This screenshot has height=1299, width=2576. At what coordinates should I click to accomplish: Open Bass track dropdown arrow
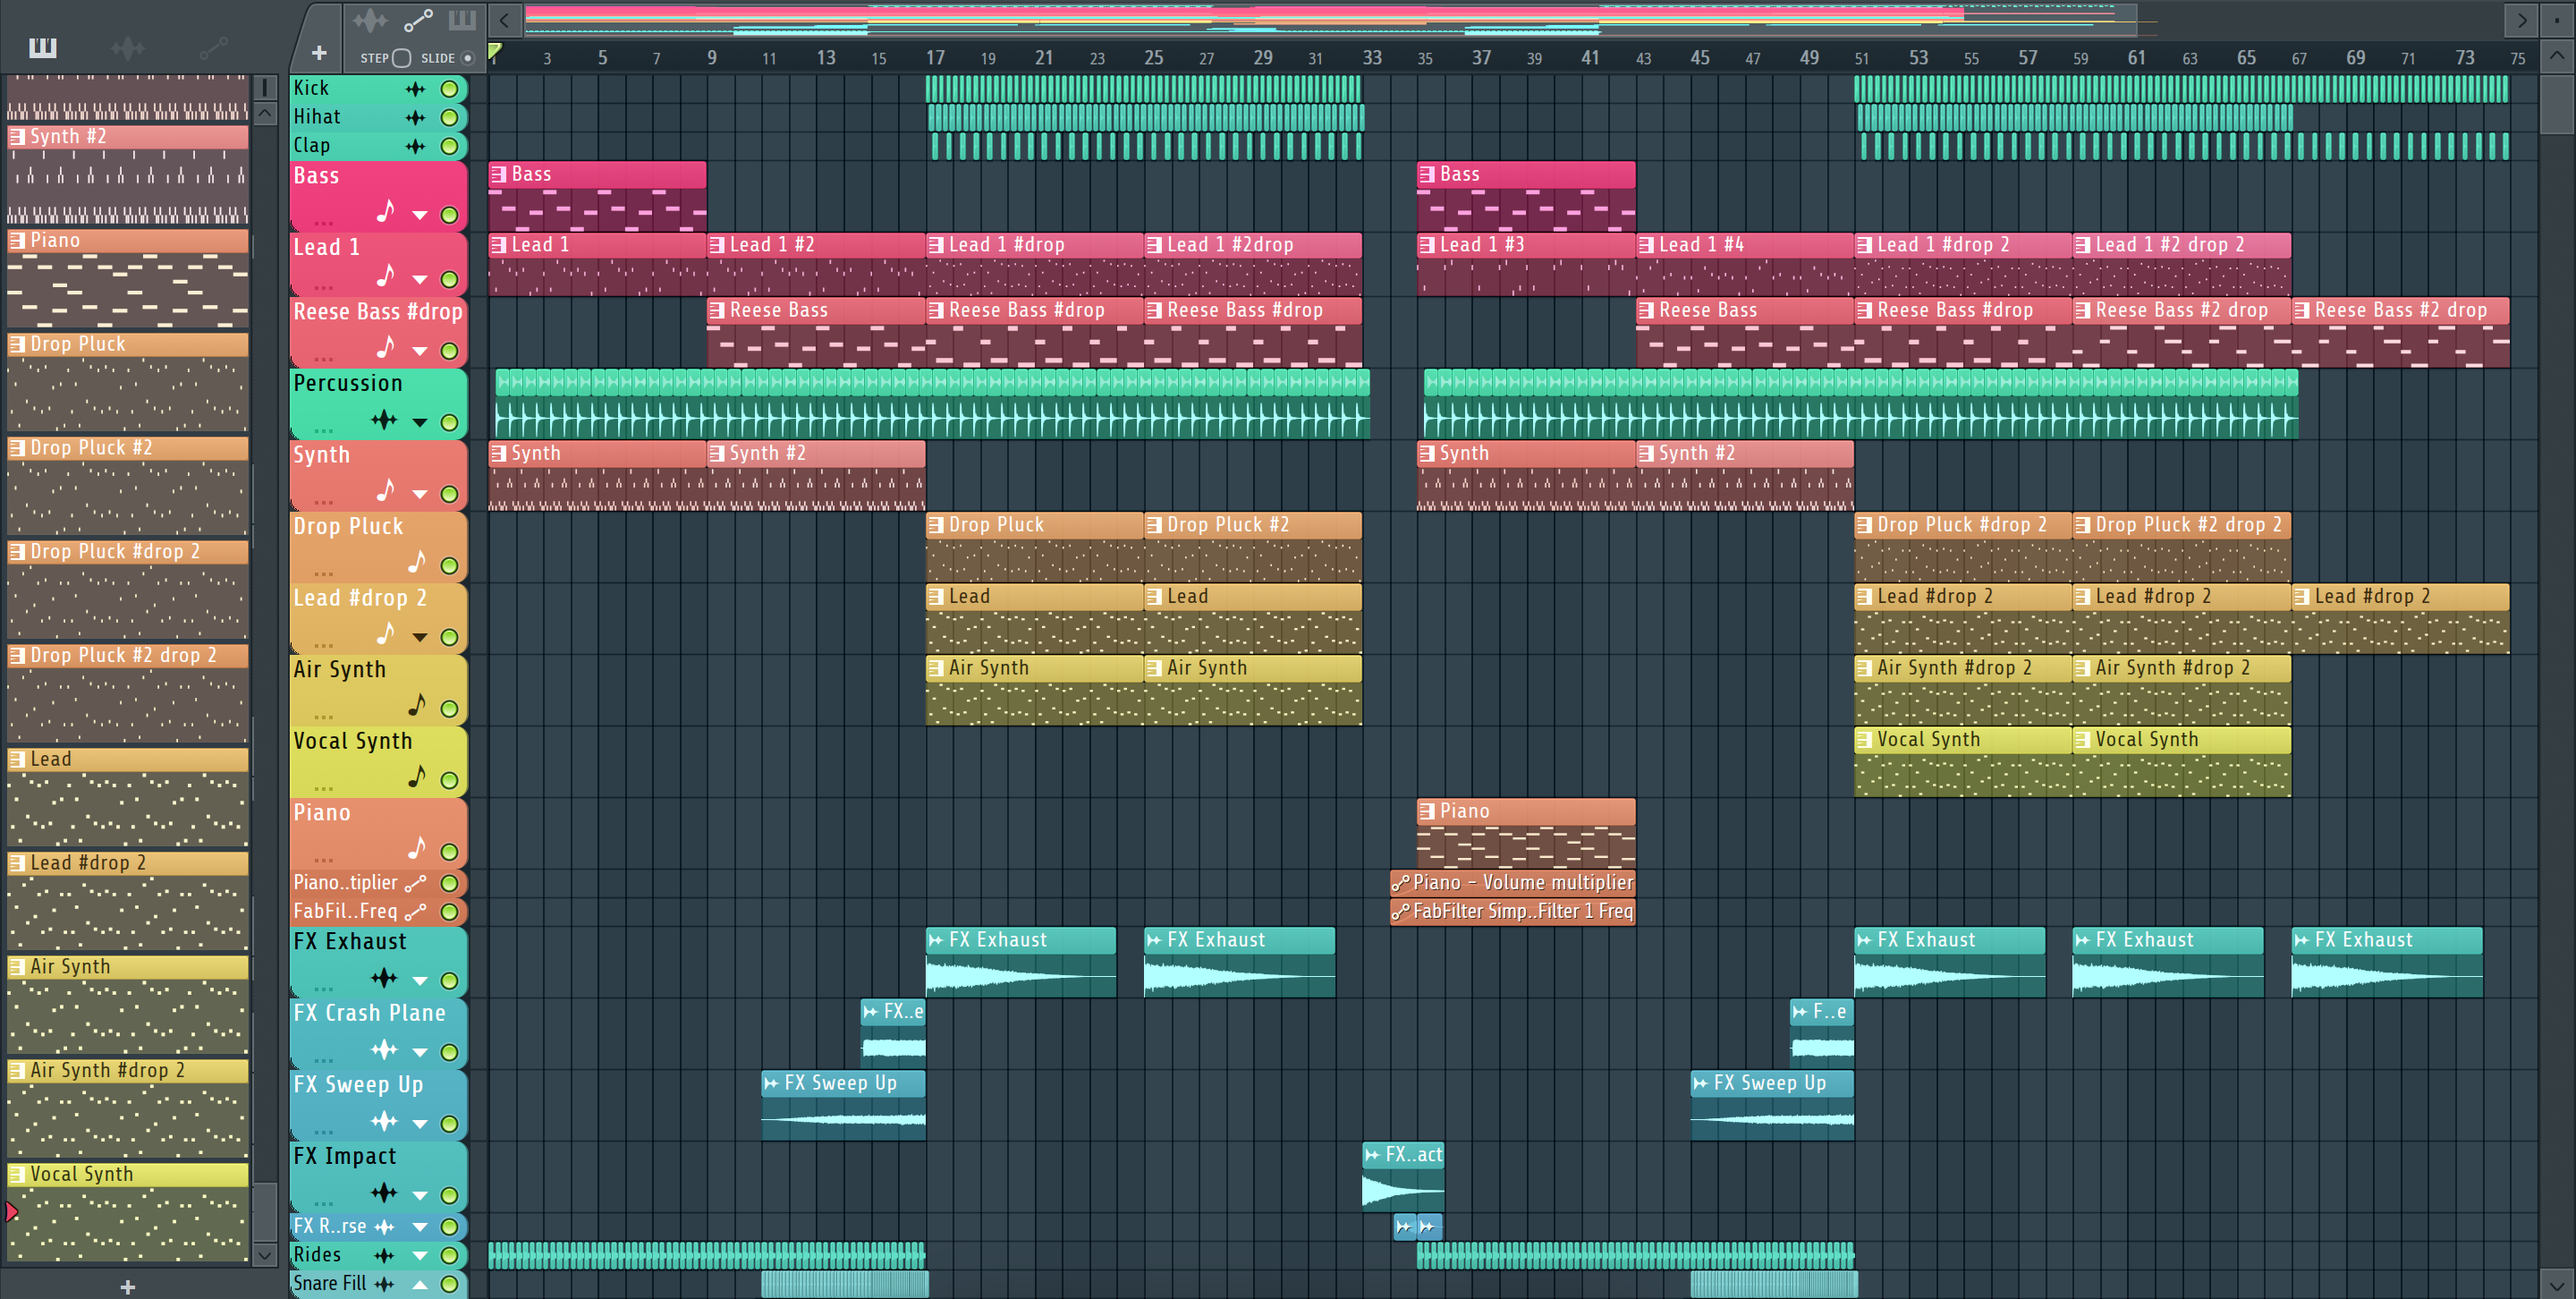[420, 215]
